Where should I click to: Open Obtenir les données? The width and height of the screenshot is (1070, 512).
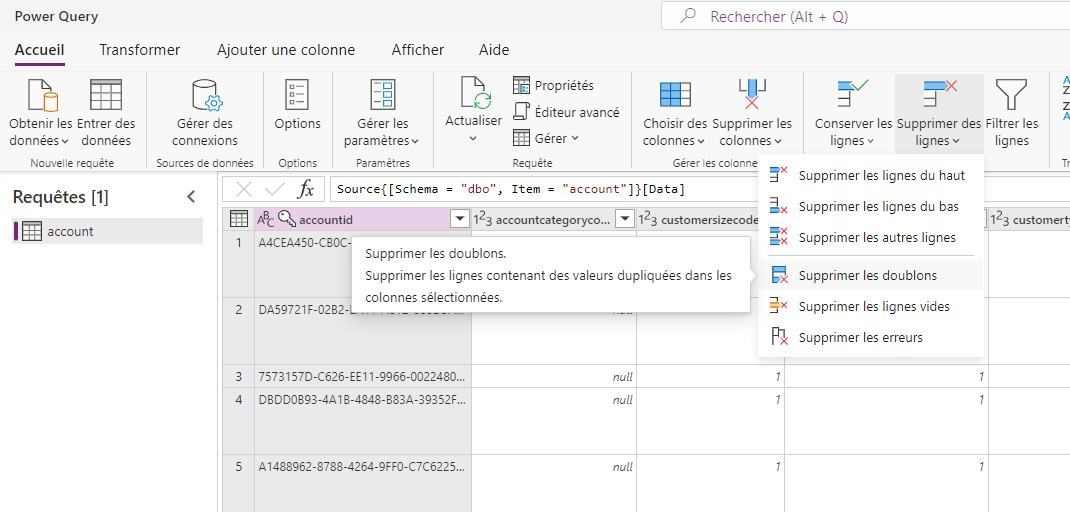[x=41, y=113]
